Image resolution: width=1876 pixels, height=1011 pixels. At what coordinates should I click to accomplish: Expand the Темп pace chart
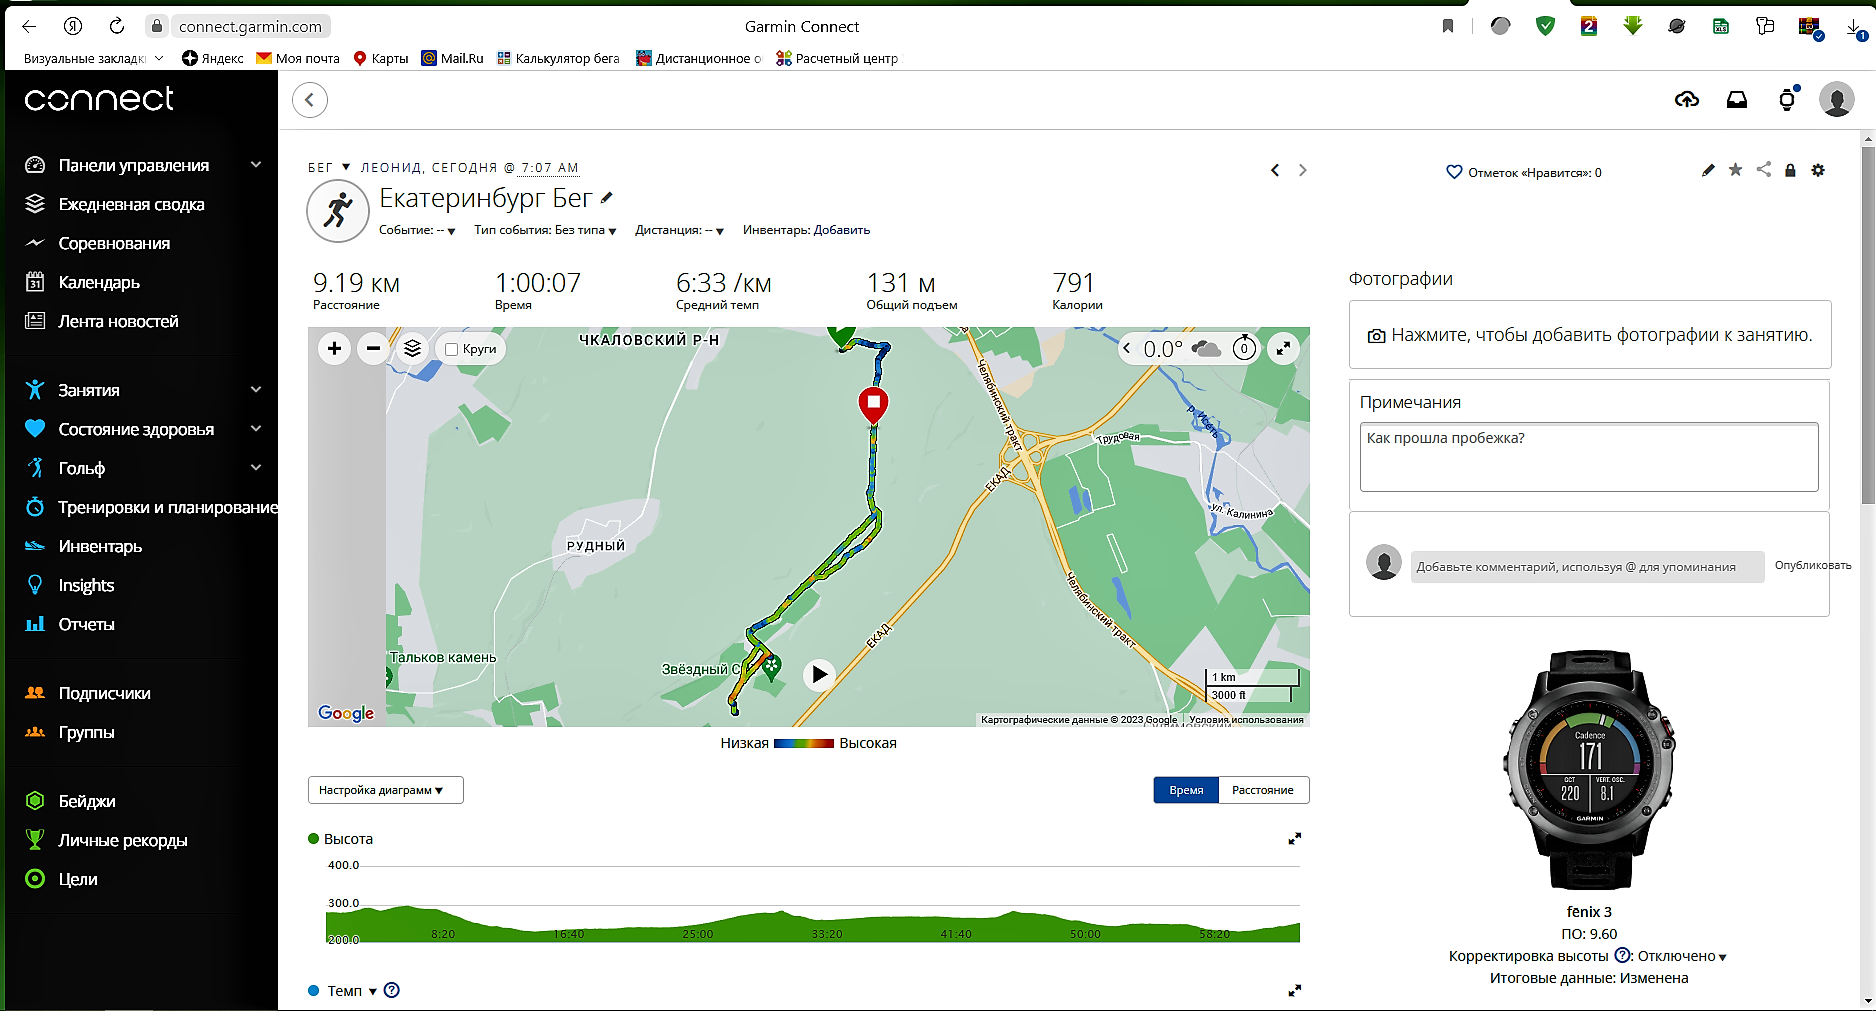point(1295,991)
